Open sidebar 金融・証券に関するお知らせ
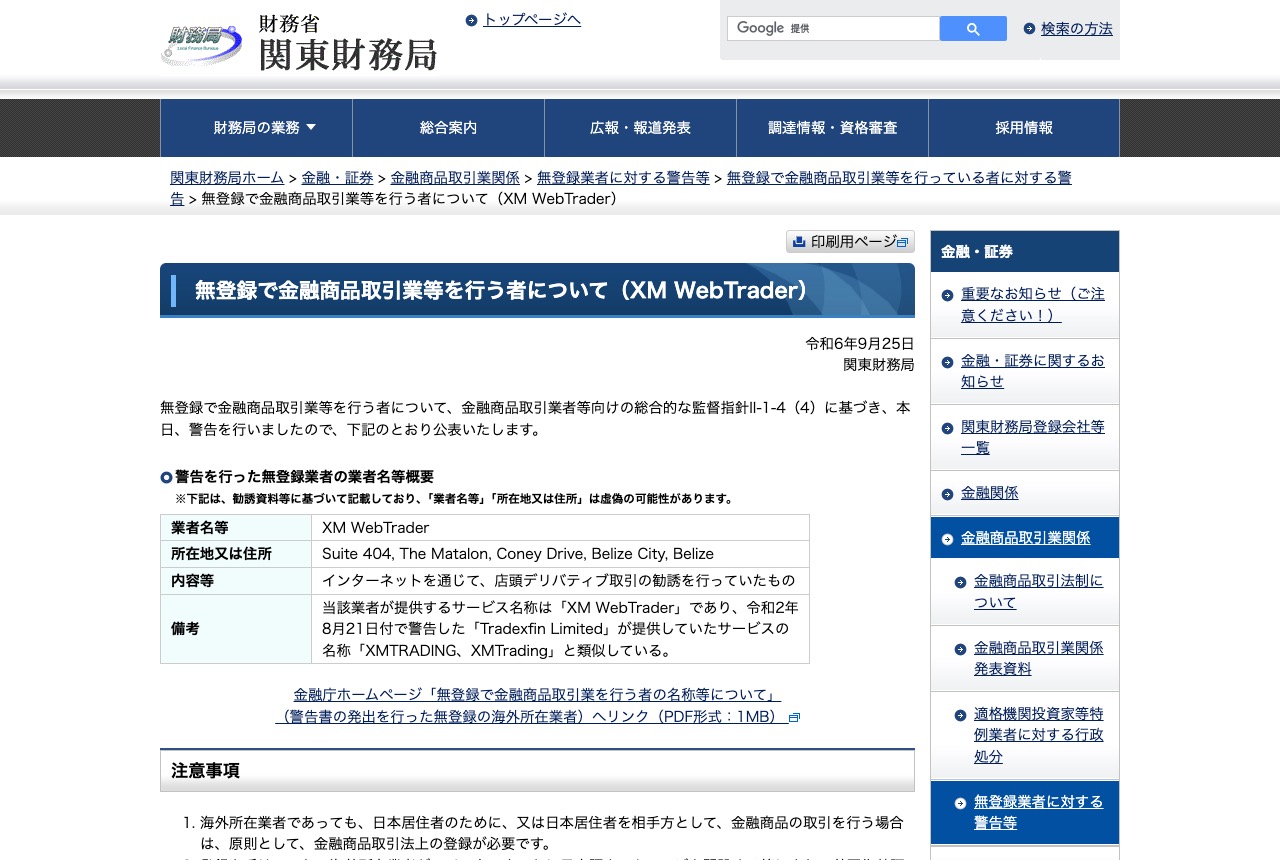The height and width of the screenshot is (860, 1280). pyautogui.click(x=1033, y=371)
